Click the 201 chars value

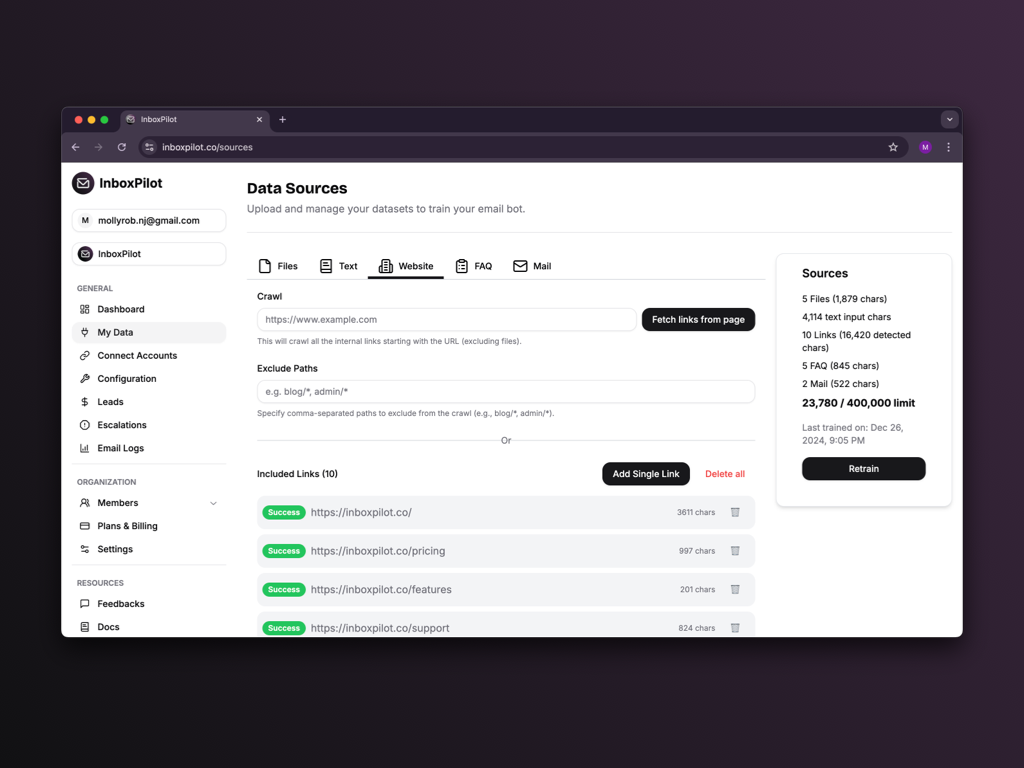[x=697, y=590]
